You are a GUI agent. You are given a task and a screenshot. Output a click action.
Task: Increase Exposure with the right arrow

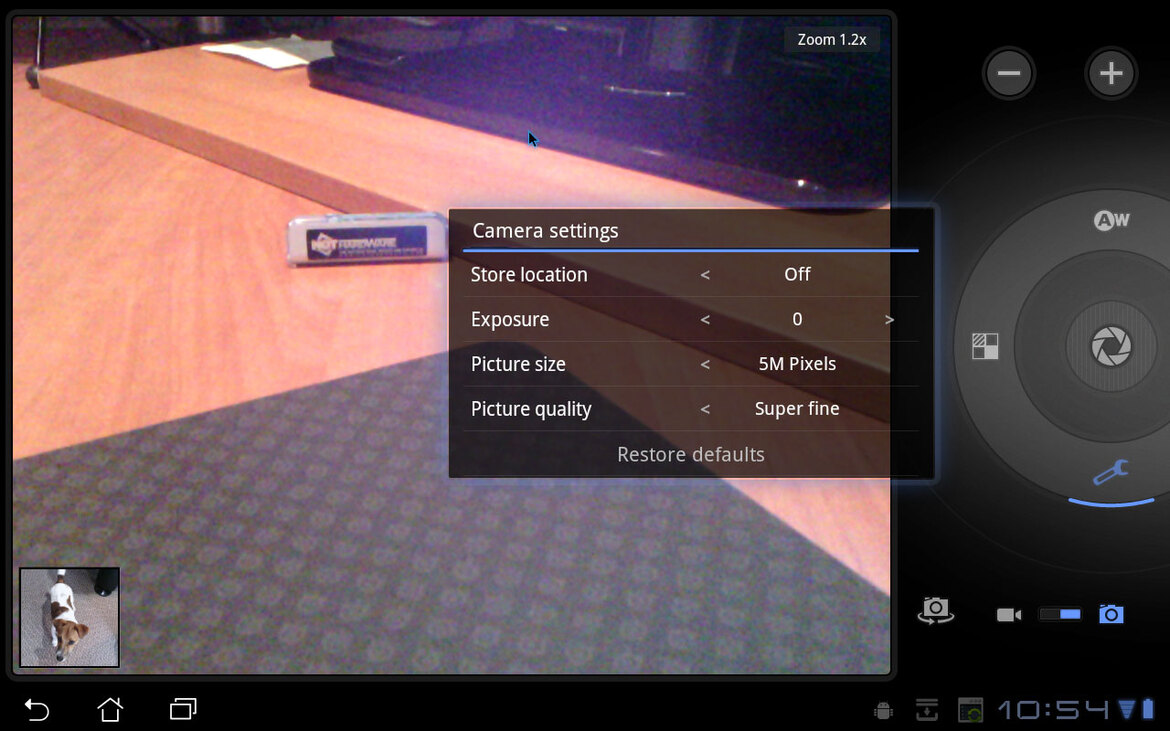[889, 319]
